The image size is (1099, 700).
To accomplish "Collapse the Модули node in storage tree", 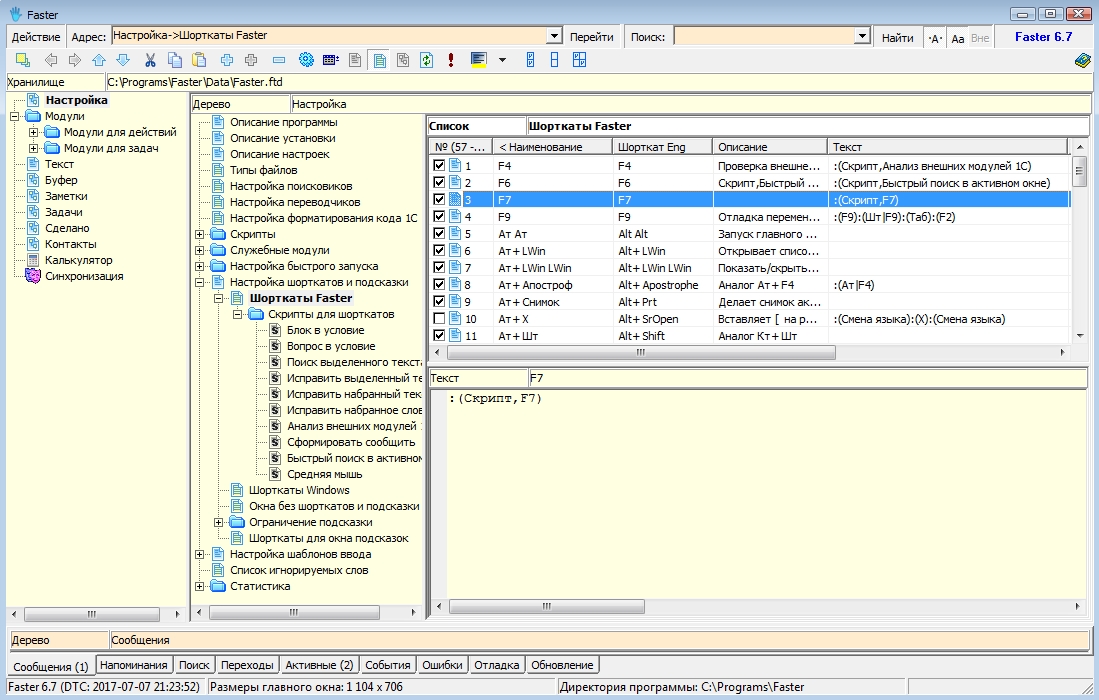I will (15, 116).
